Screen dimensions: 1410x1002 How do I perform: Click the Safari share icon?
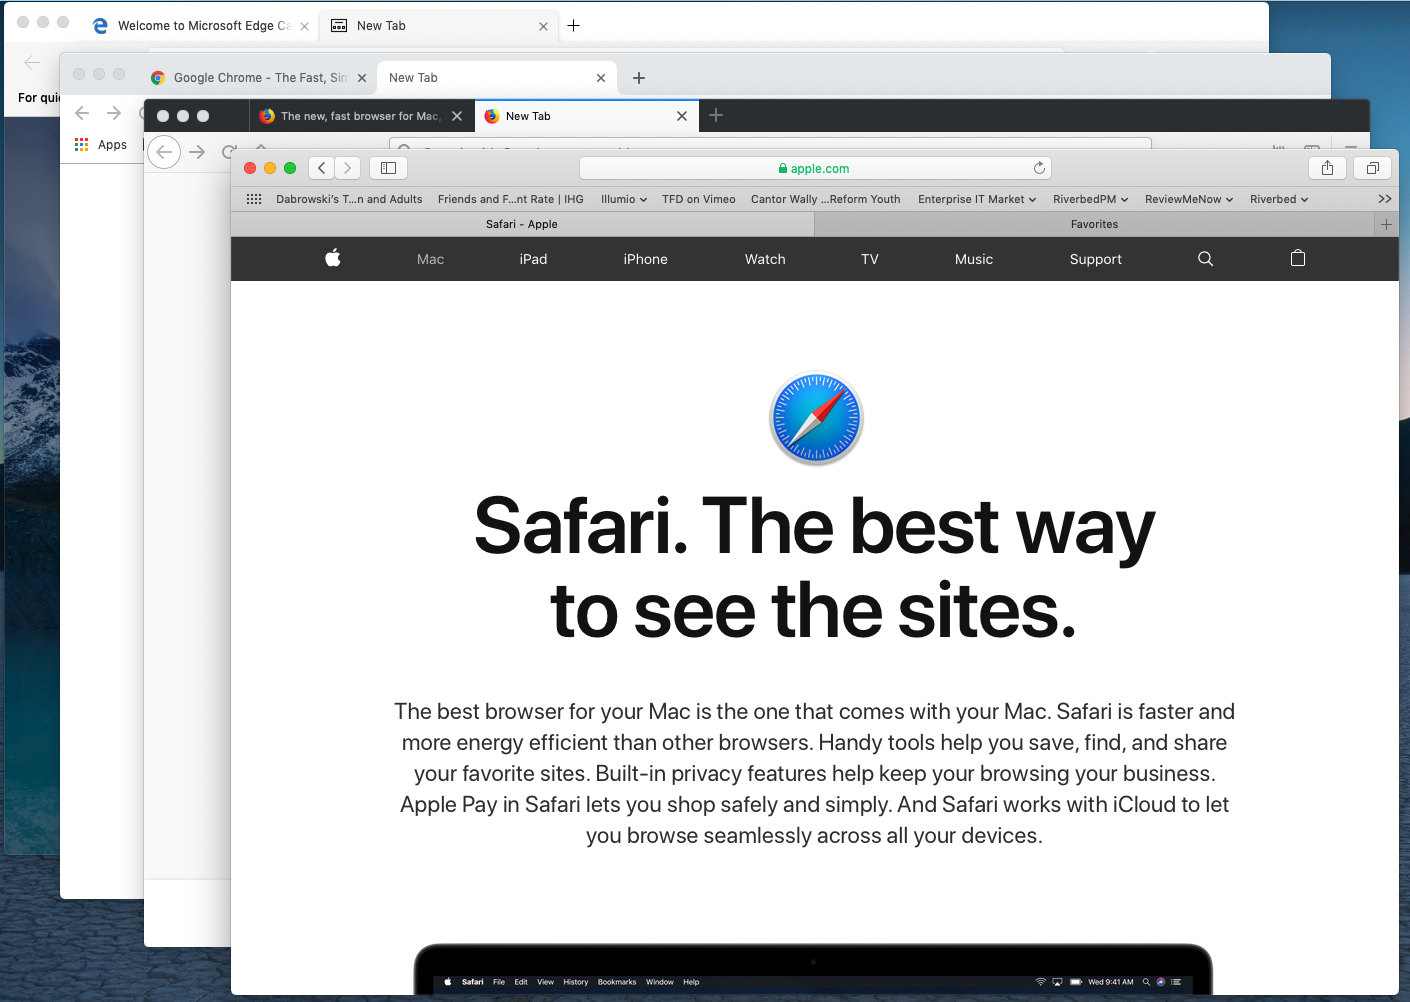pos(1327,168)
